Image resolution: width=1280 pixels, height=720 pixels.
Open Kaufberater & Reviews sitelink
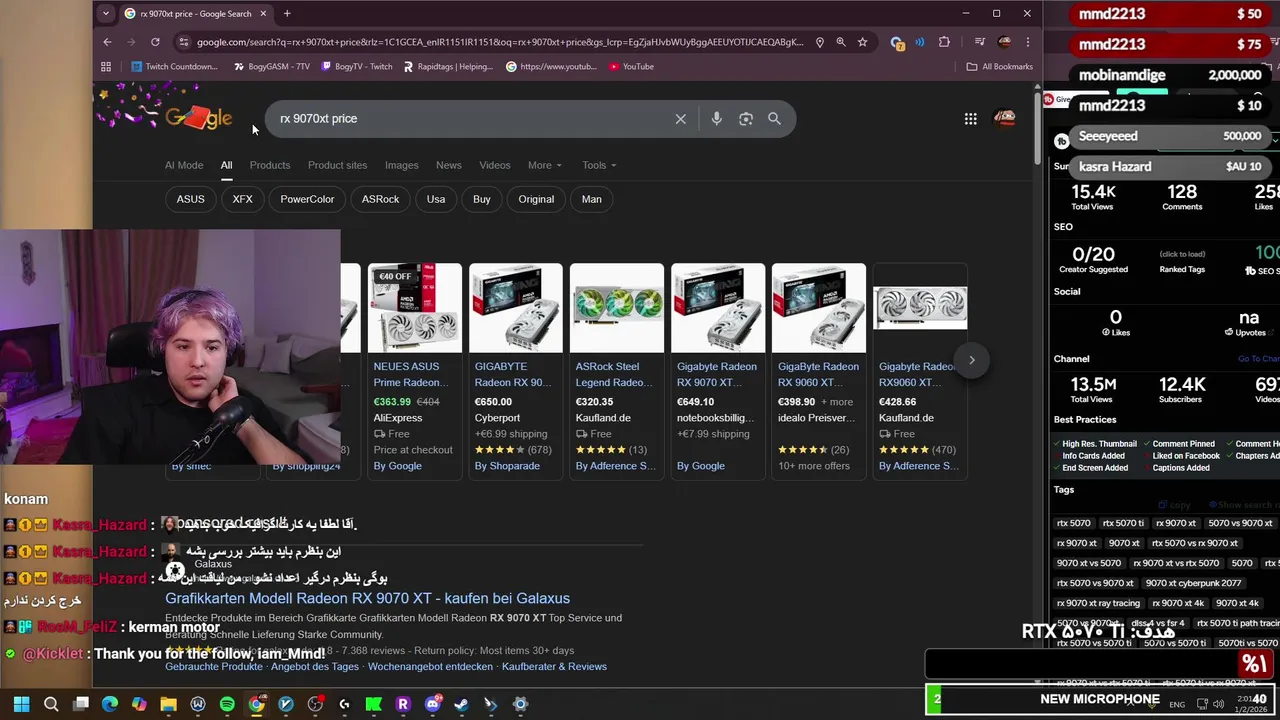point(554,666)
